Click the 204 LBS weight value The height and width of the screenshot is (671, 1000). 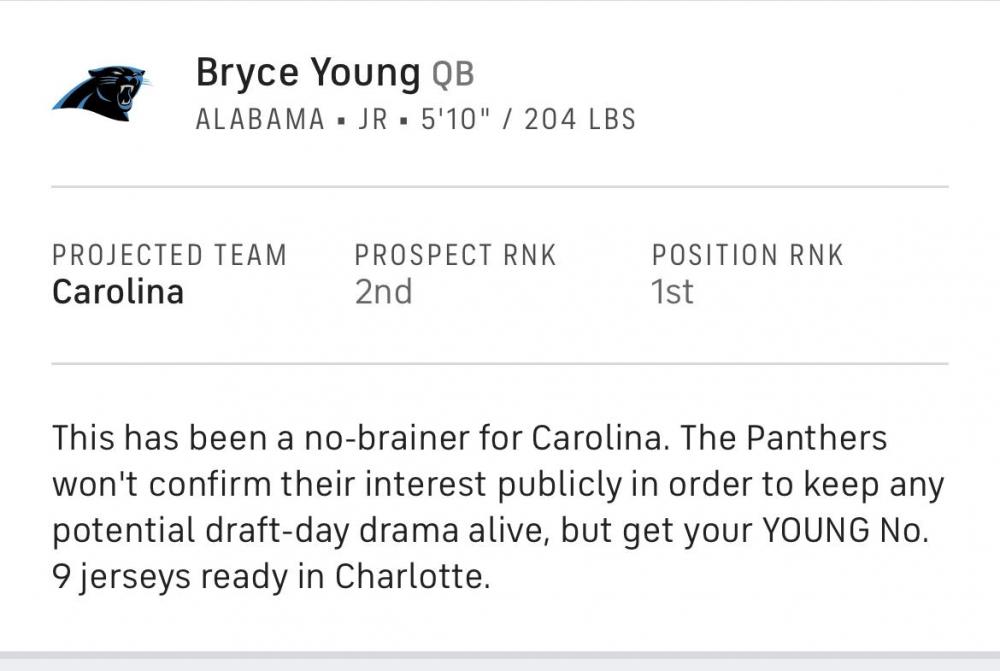(x=580, y=120)
